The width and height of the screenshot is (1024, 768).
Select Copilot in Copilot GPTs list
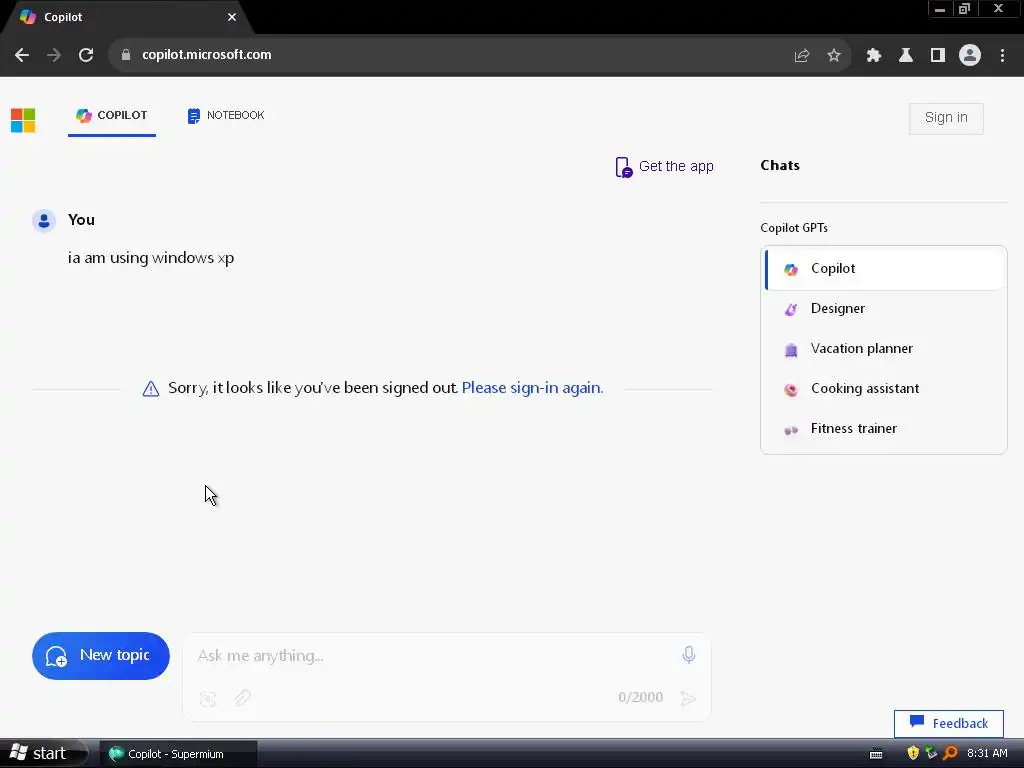885,268
